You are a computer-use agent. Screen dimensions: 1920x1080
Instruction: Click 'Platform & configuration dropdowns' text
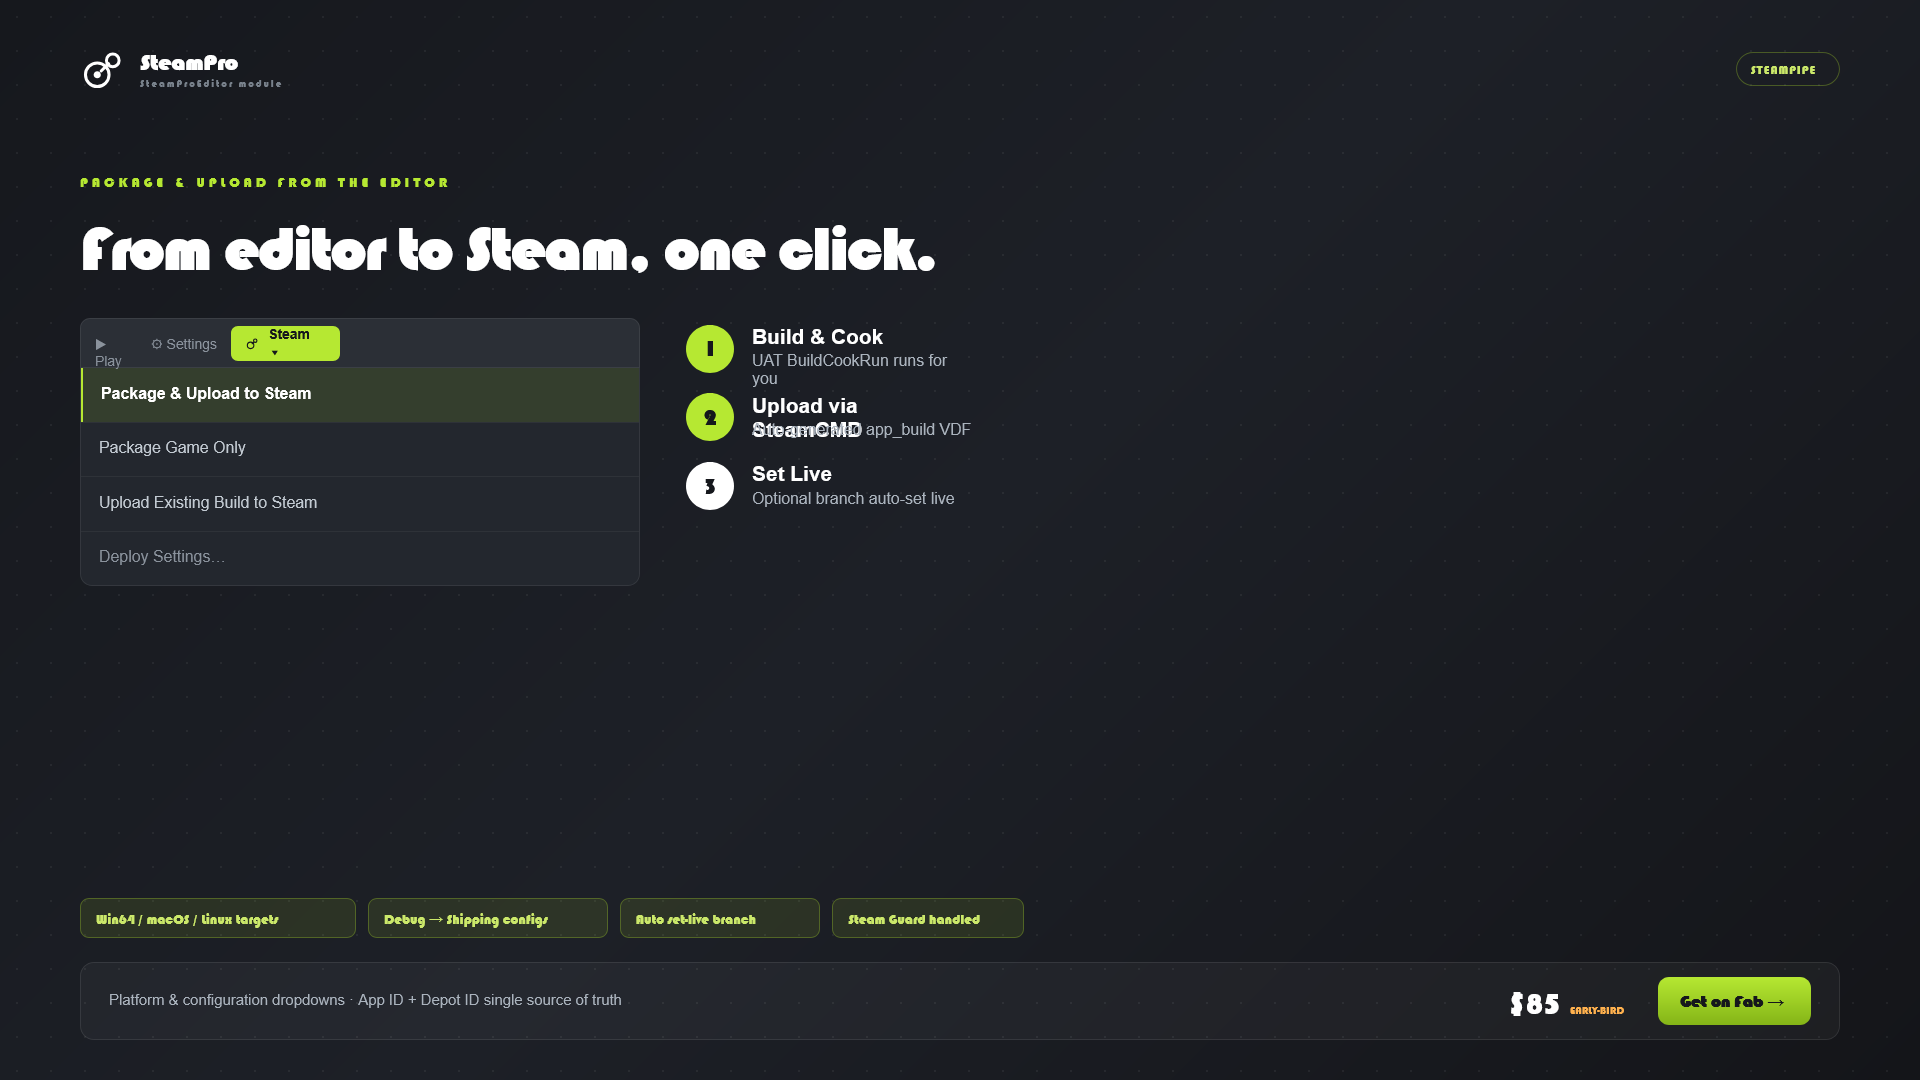[227, 1000]
